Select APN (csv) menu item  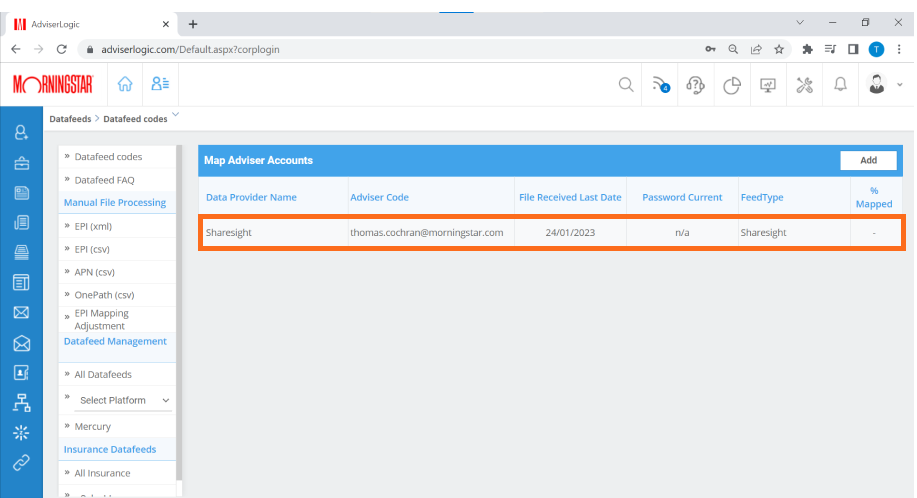[94, 272]
